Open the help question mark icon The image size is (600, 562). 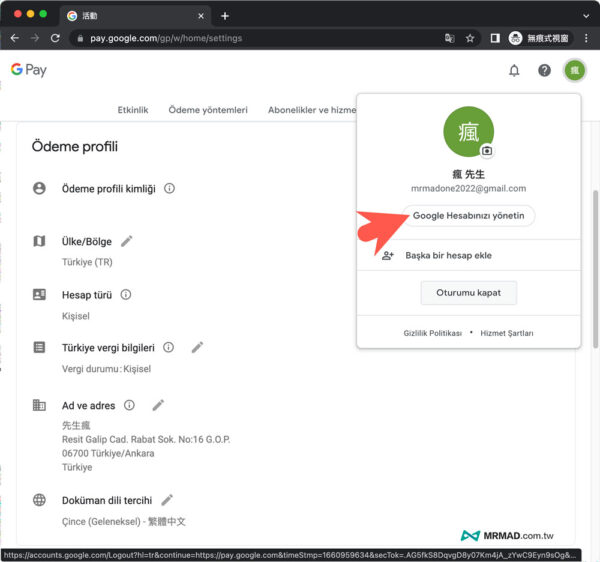coord(544,70)
